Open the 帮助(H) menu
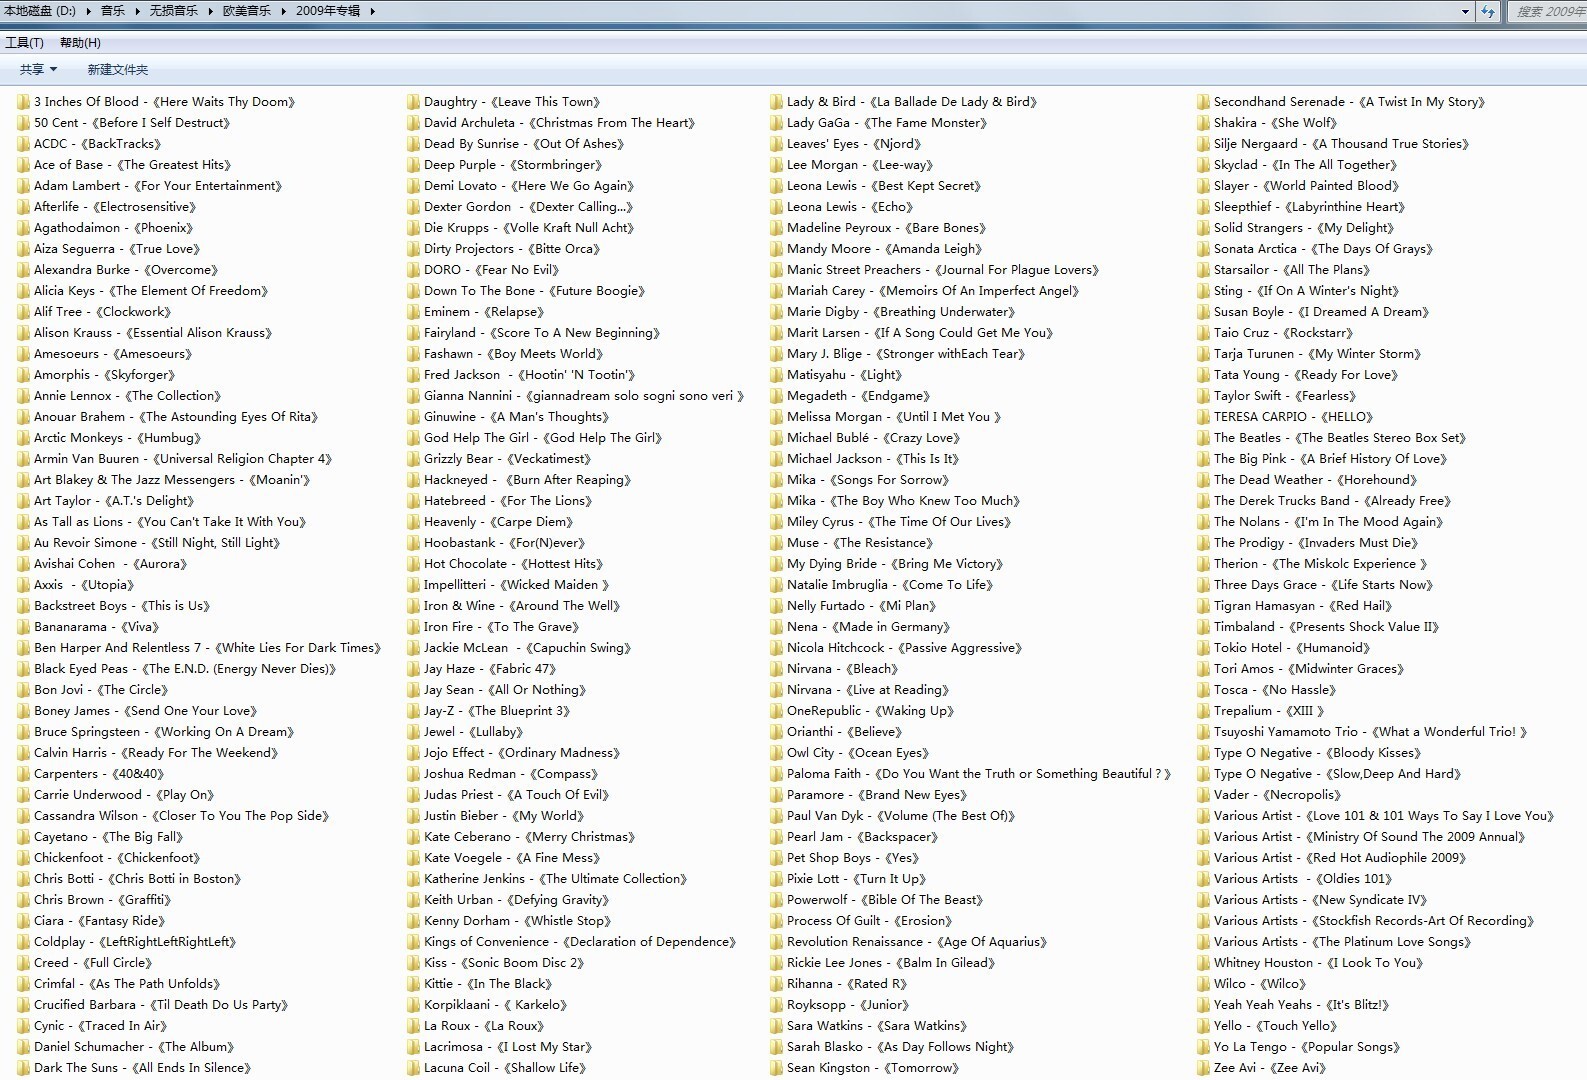Viewport: 1587px width, 1080px height. point(80,43)
